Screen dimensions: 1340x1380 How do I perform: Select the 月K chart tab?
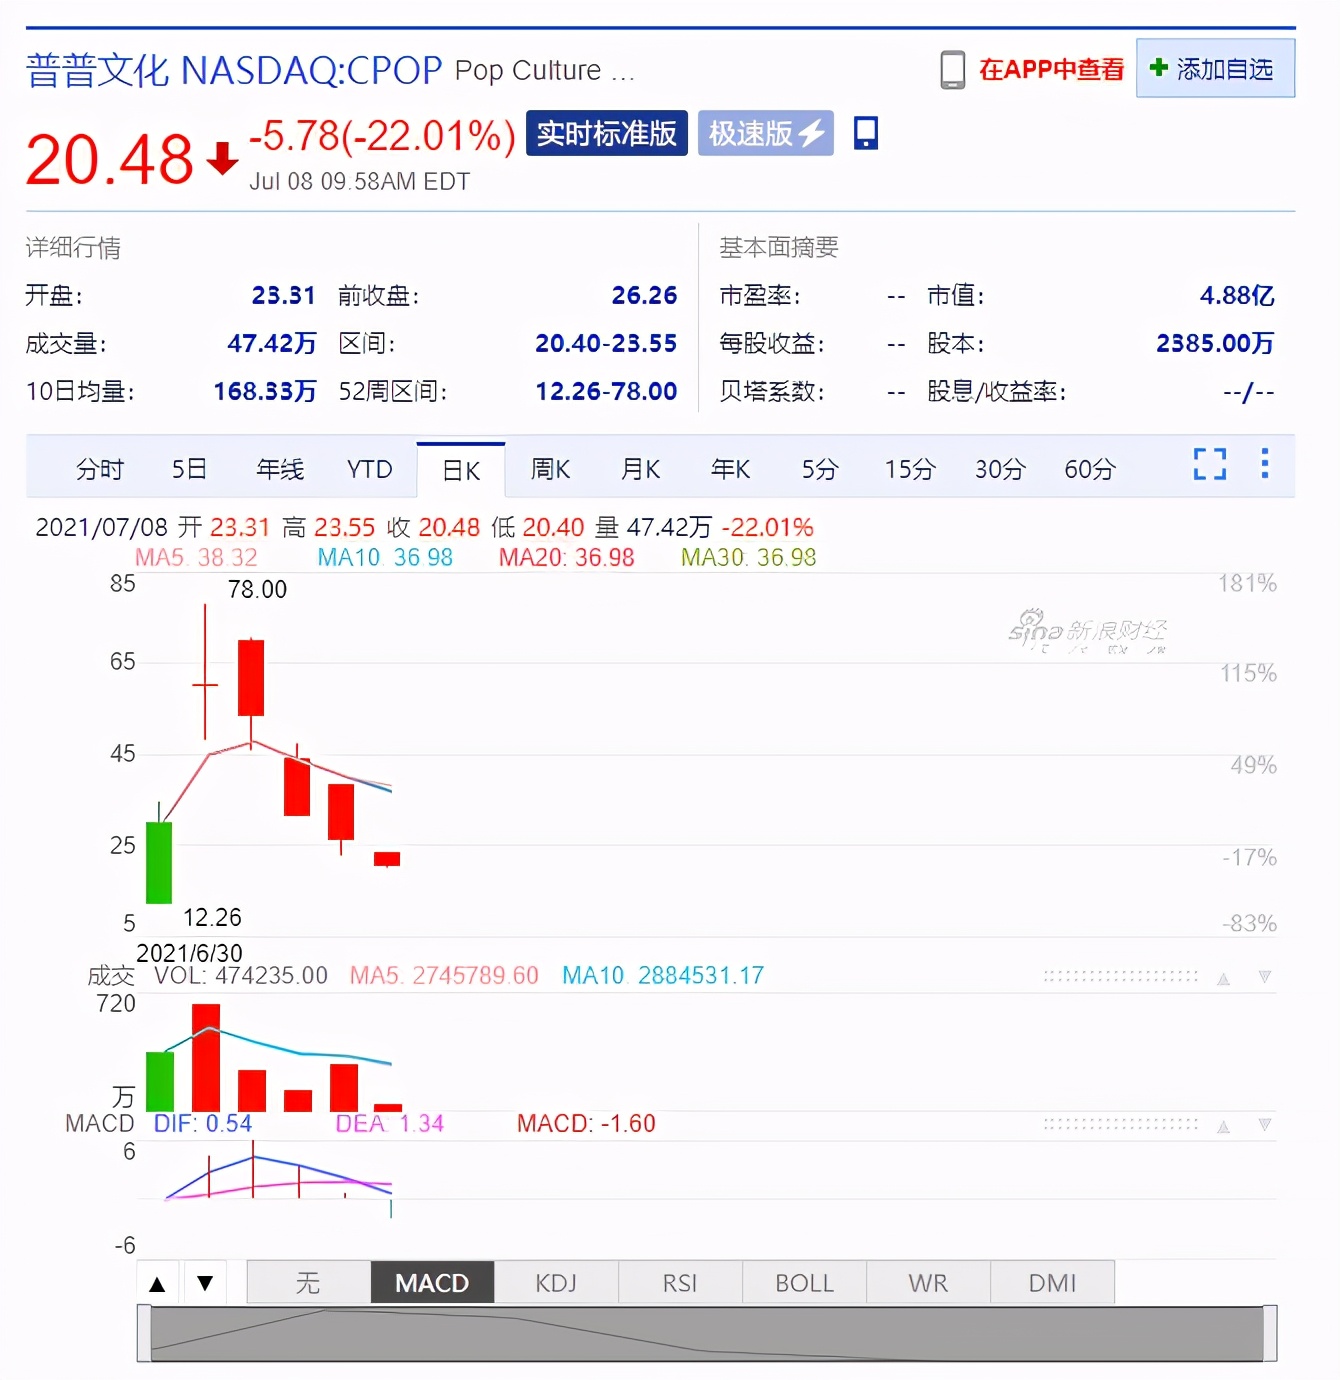640,469
